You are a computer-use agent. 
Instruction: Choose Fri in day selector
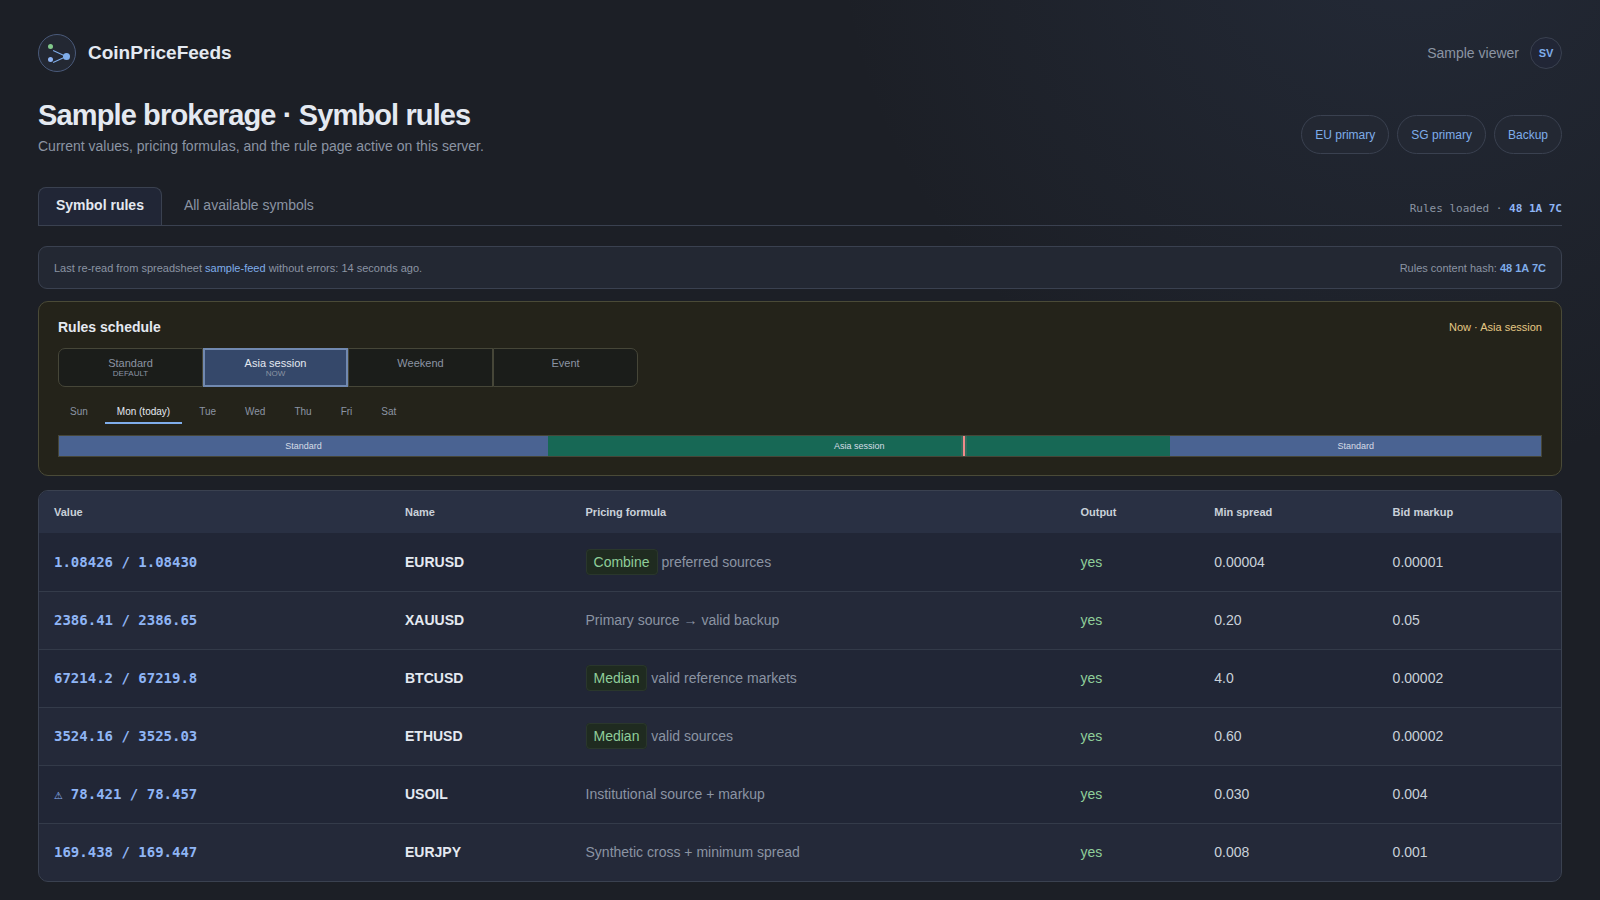pos(346,411)
